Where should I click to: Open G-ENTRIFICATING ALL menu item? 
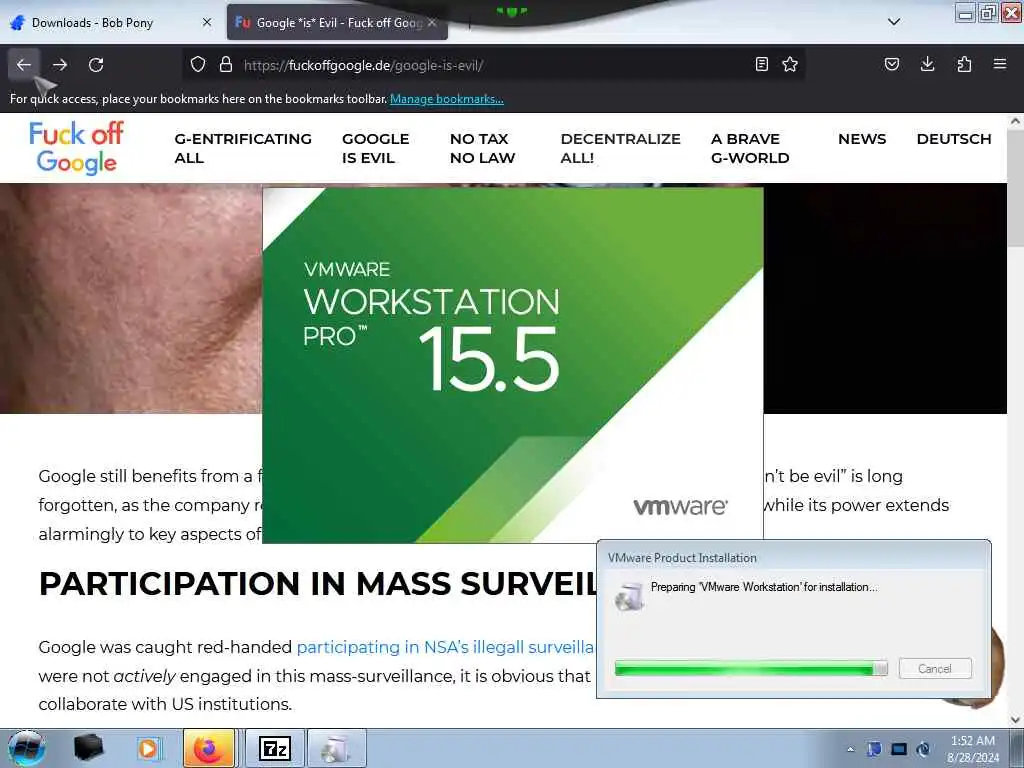pyautogui.click(x=243, y=148)
